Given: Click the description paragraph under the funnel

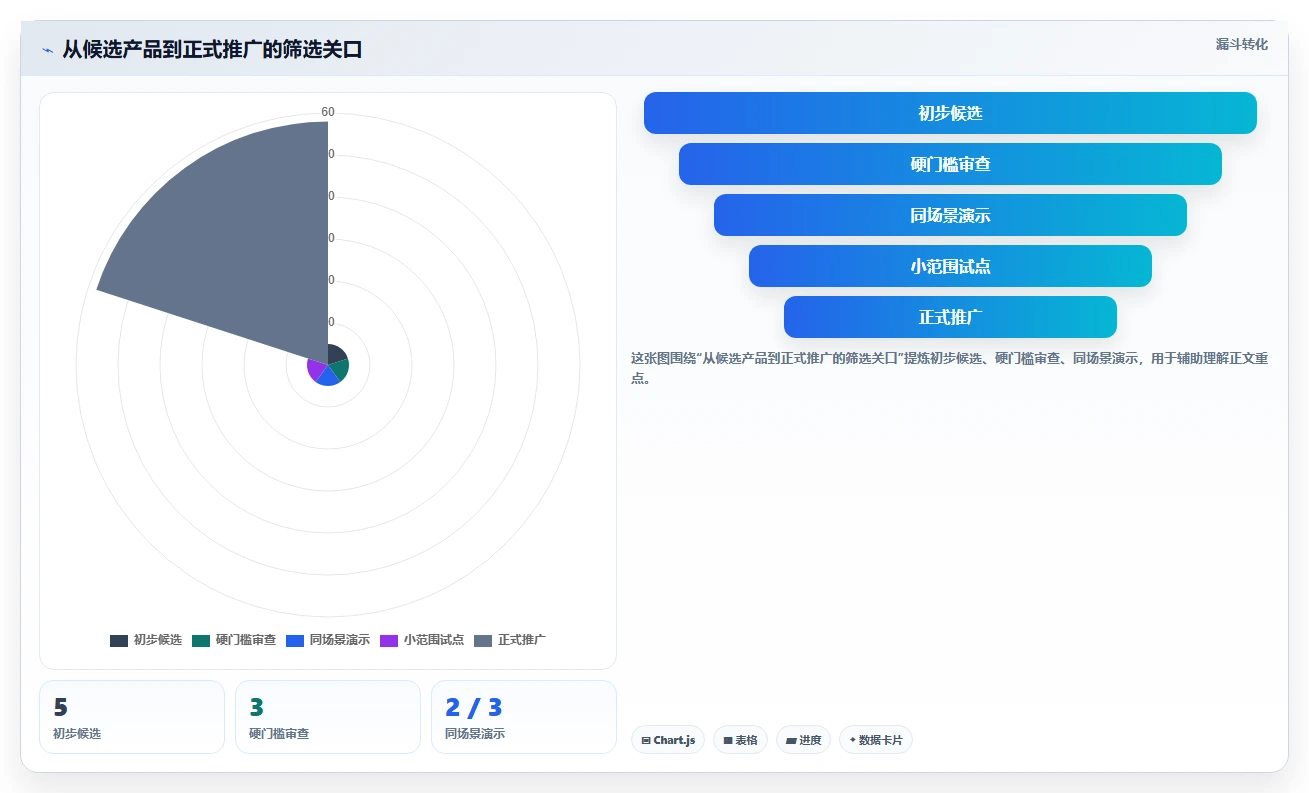Looking at the screenshot, I should pos(949,368).
